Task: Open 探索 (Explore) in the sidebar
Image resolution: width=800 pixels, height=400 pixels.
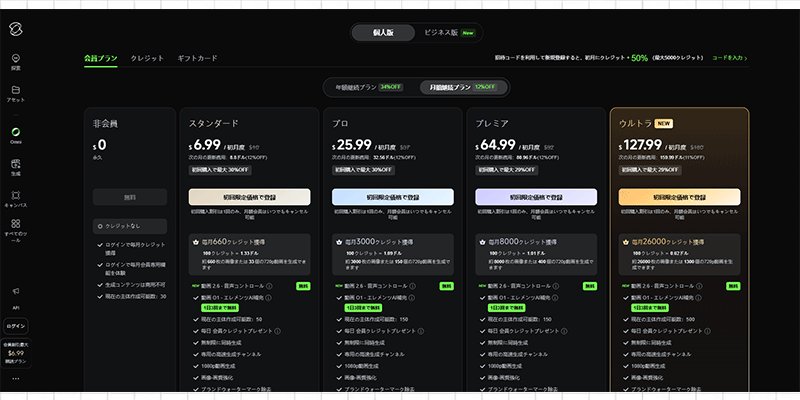Action: (16, 62)
